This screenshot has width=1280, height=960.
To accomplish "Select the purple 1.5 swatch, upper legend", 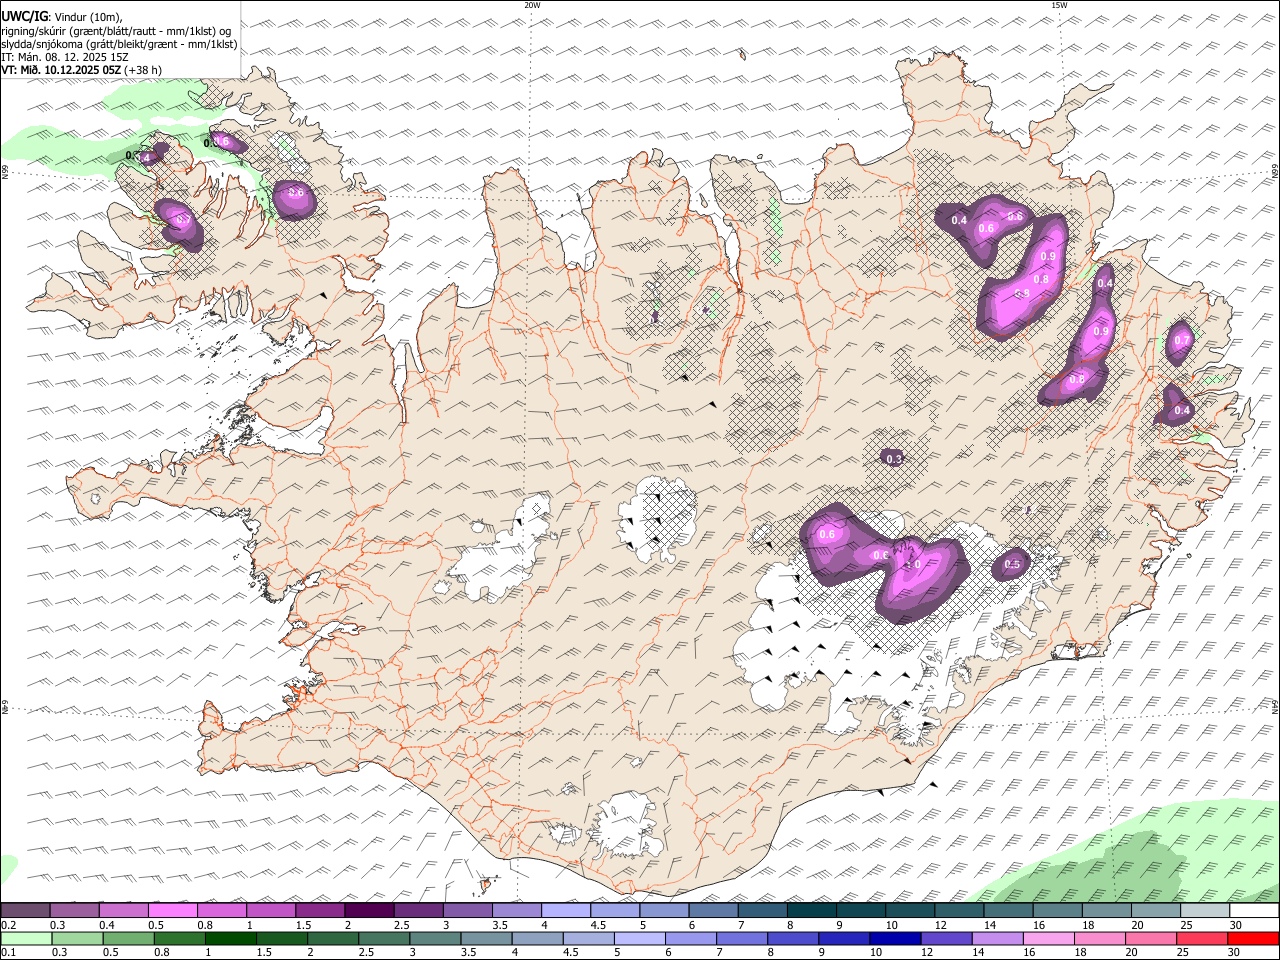I will point(320,911).
